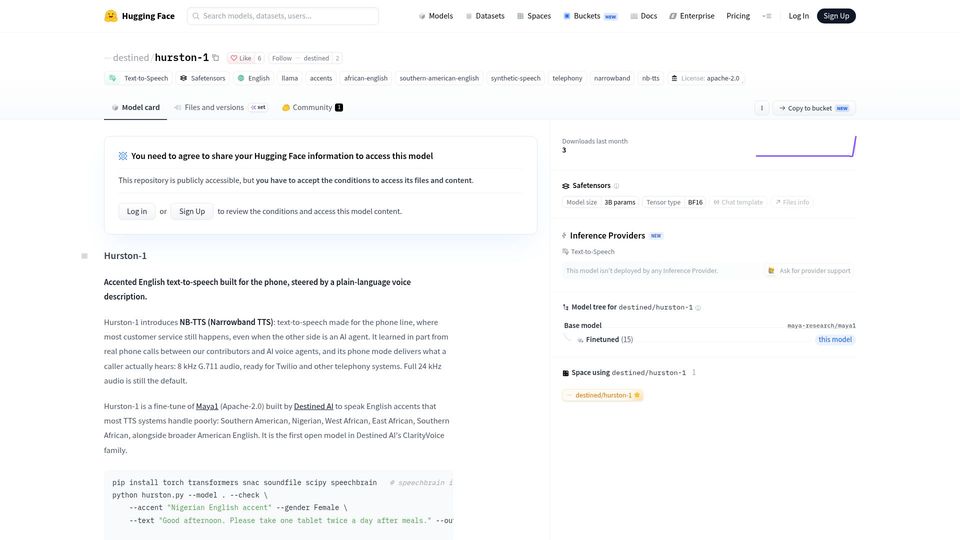960x540 pixels.
Task: Open the more-options kebab button
Action: 762,108
